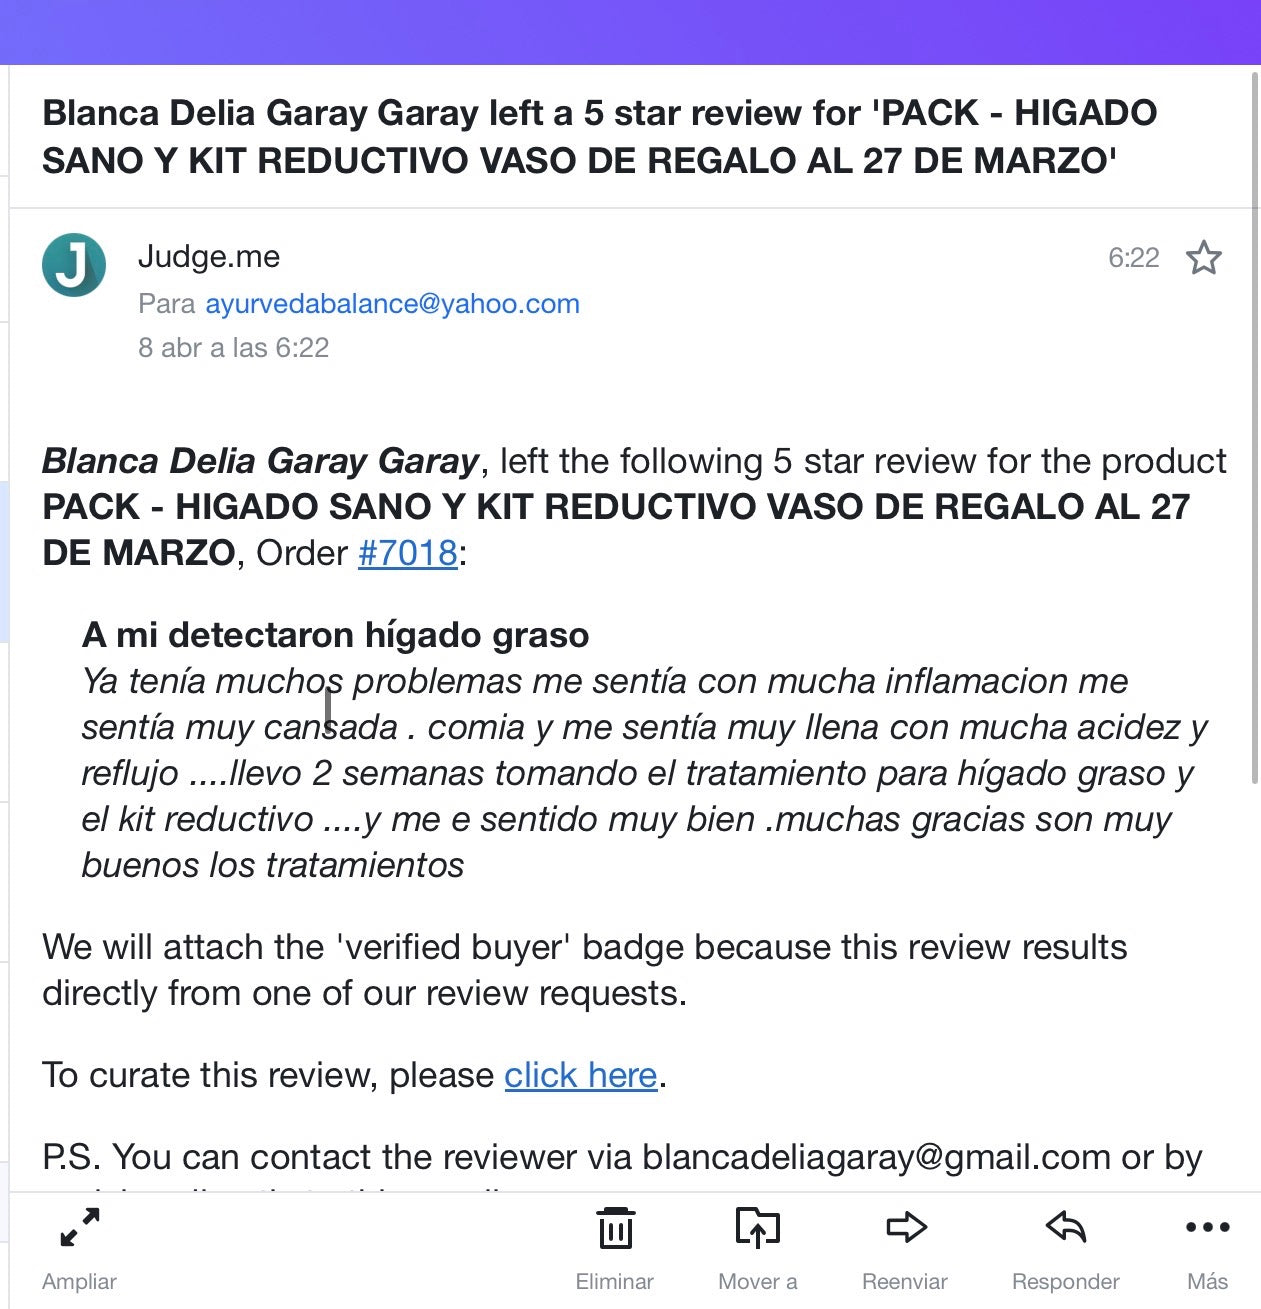Viewport: 1261px width, 1309px height.
Task: Open the Mover a folder icon
Action: click(x=757, y=1227)
